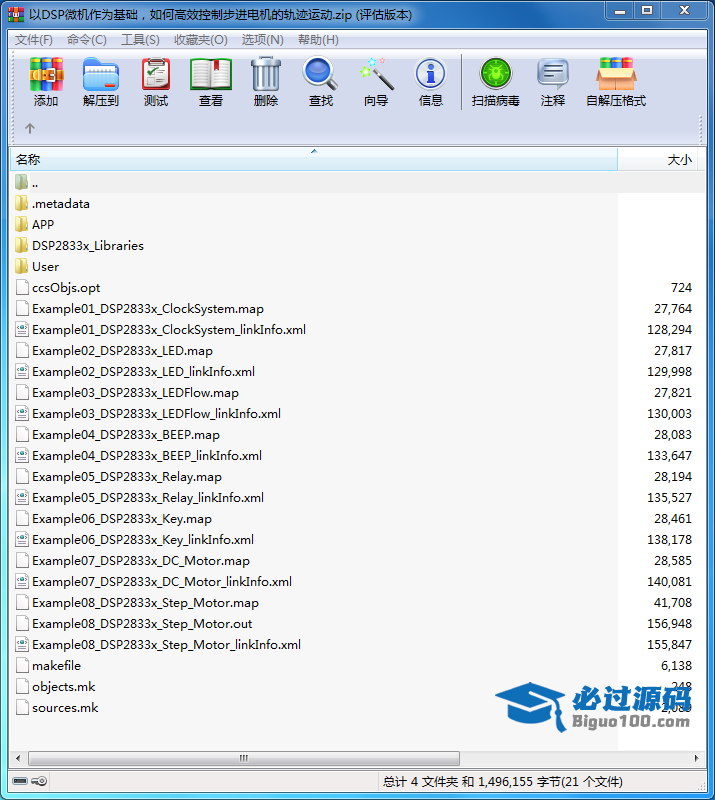Click the scrollbar left arrow
The width and height of the screenshot is (715, 800).
click(x=18, y=758)
